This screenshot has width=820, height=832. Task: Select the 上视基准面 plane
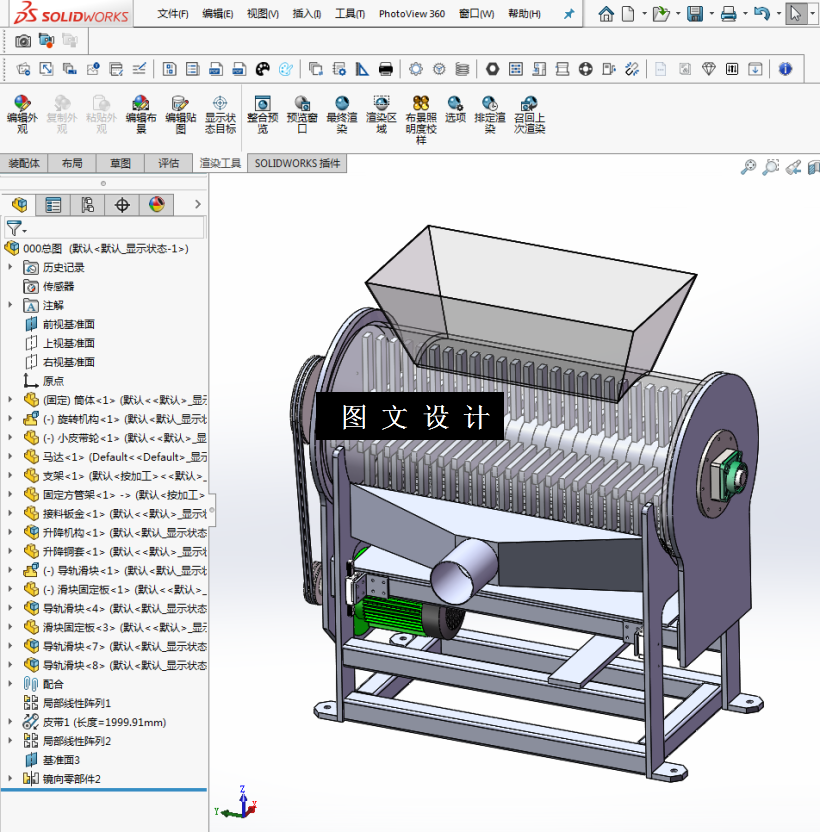coord(68,343)
